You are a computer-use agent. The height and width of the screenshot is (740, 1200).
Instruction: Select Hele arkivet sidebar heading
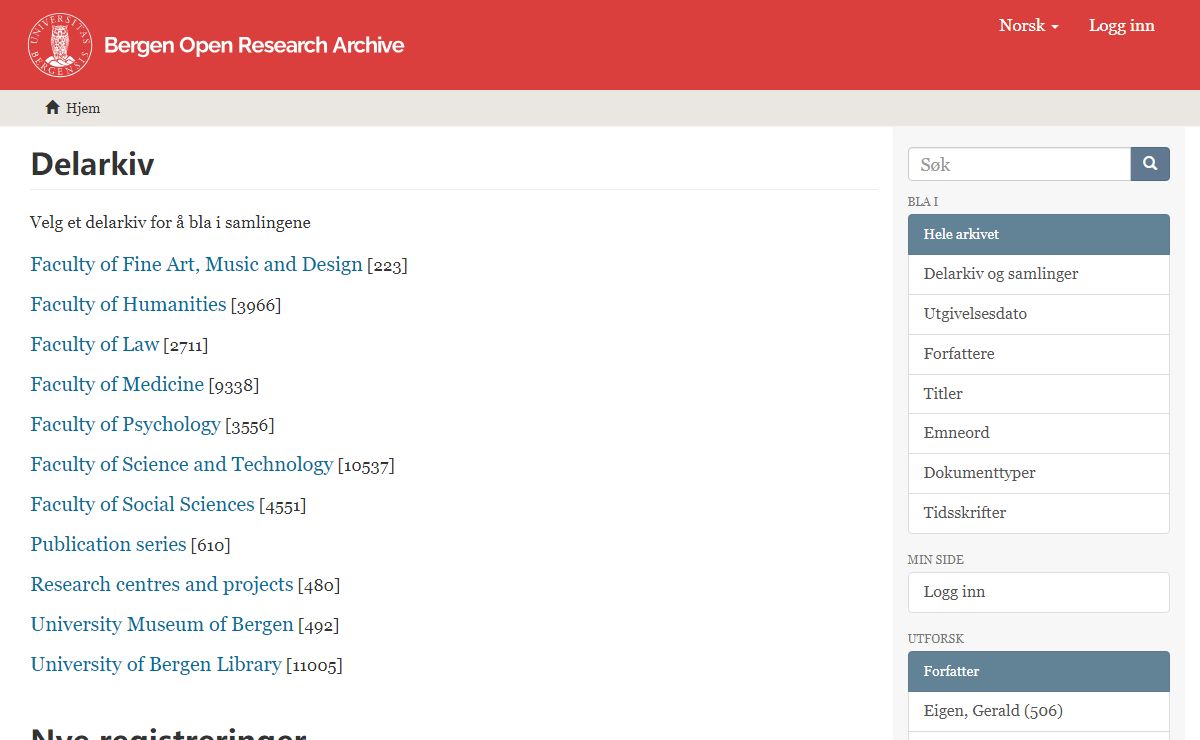1039,234
